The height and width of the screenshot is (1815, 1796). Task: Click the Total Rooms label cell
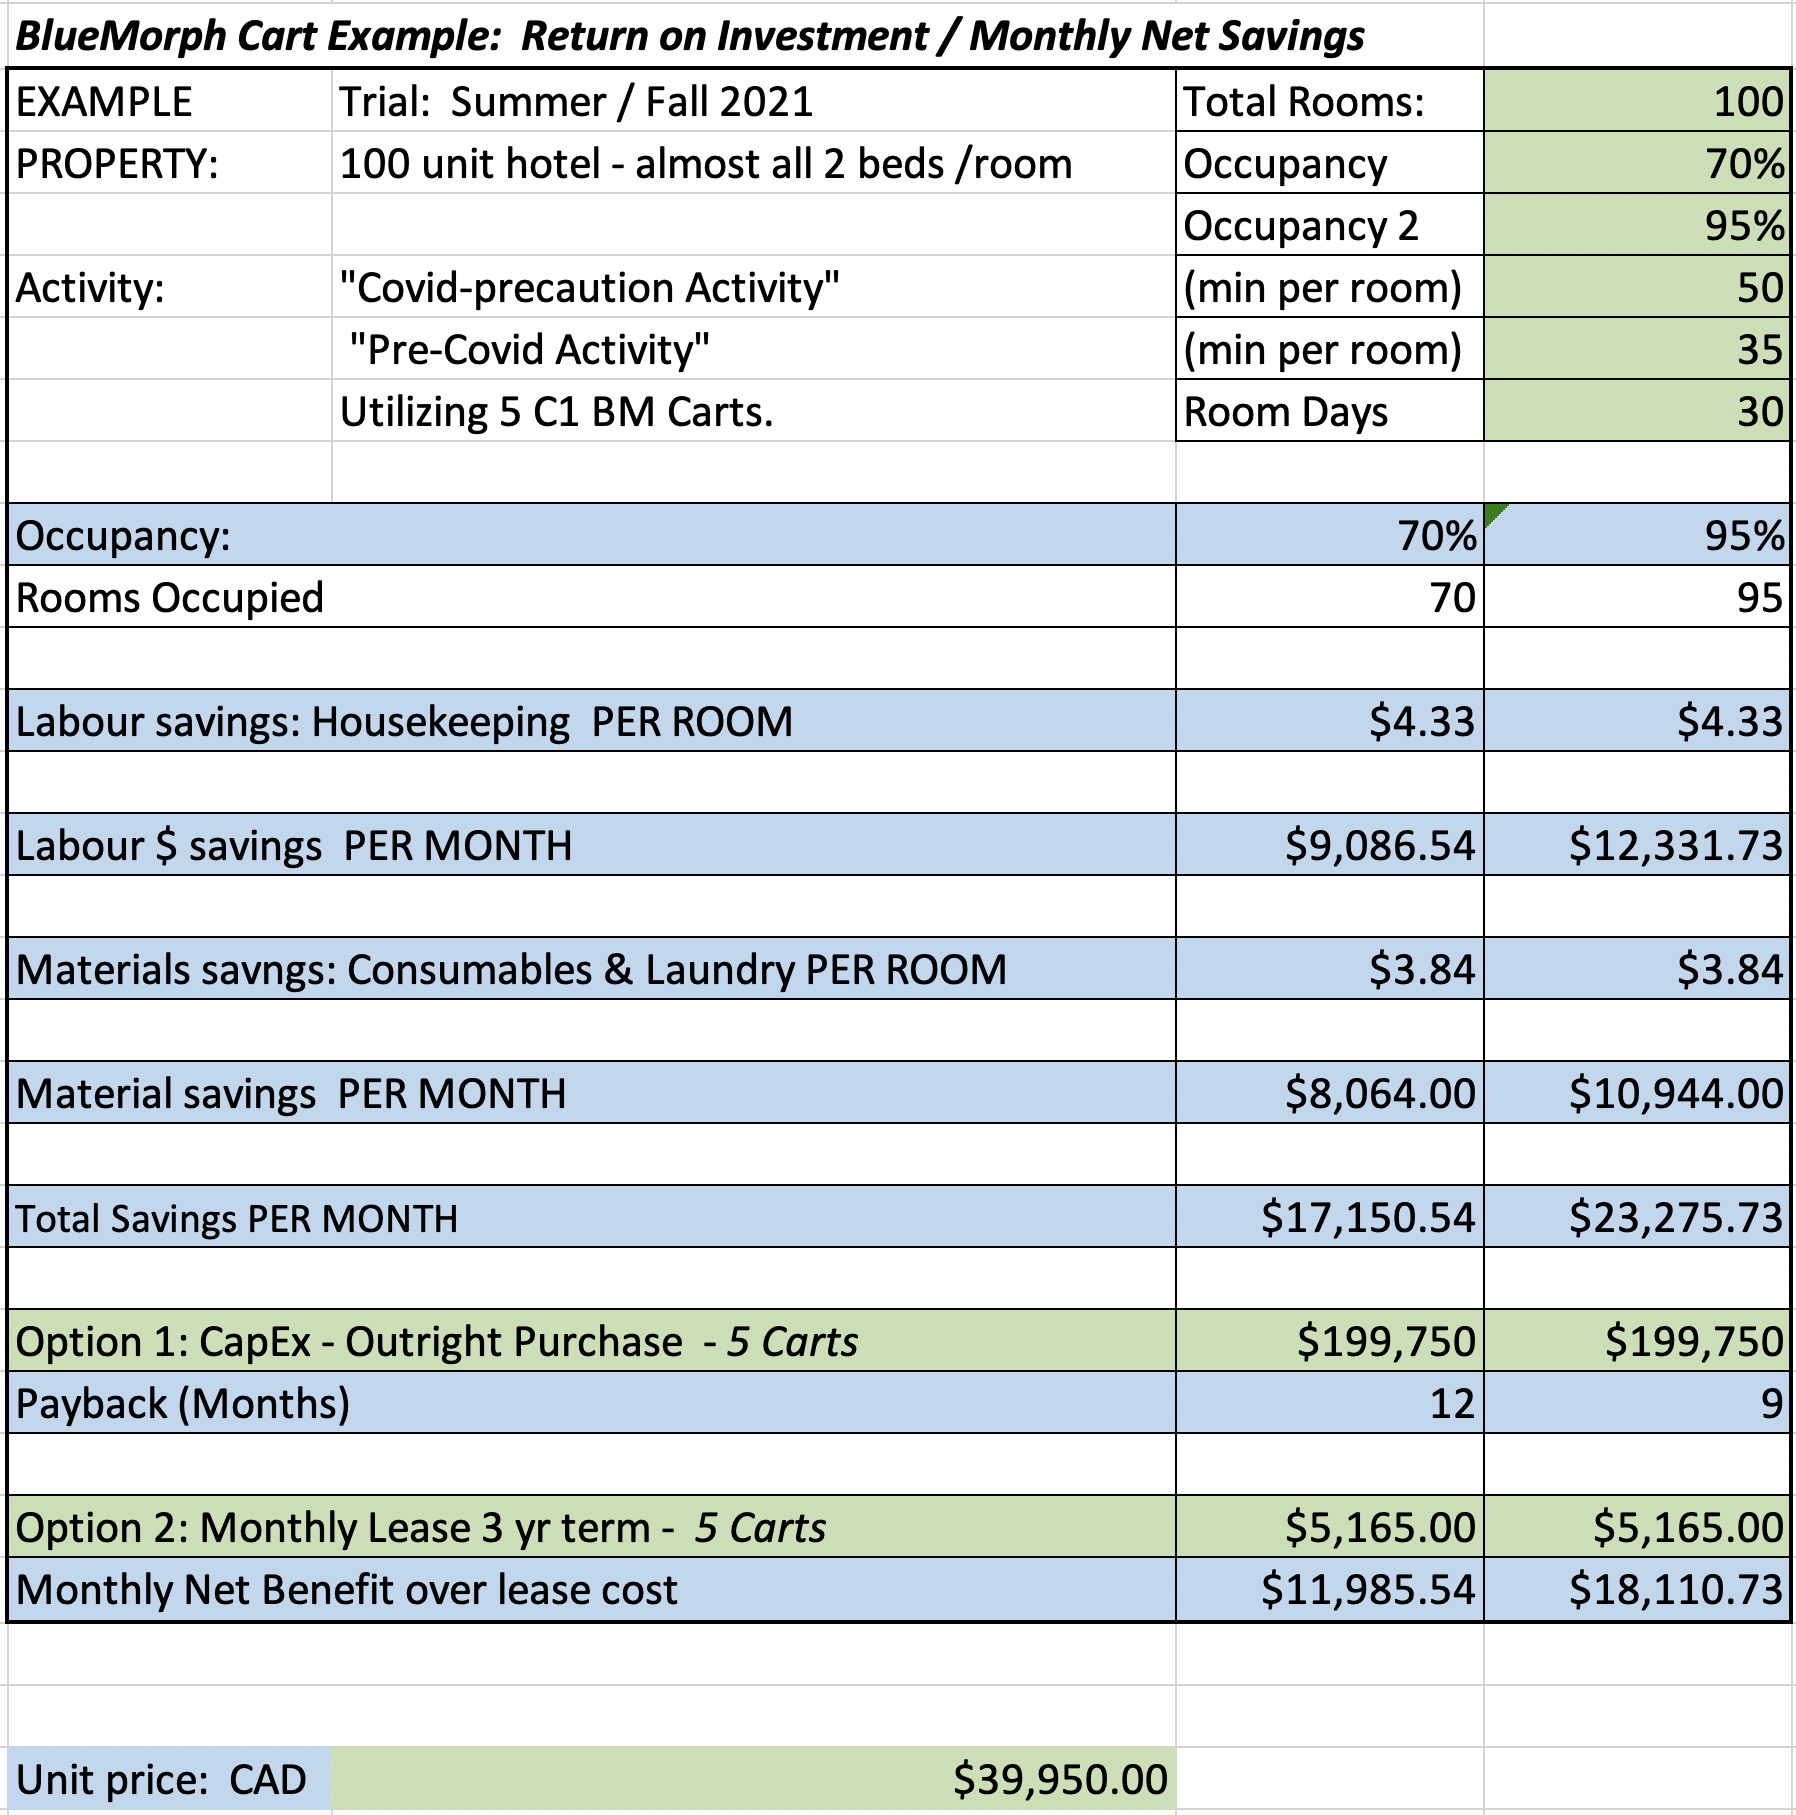coord(1329,101)
